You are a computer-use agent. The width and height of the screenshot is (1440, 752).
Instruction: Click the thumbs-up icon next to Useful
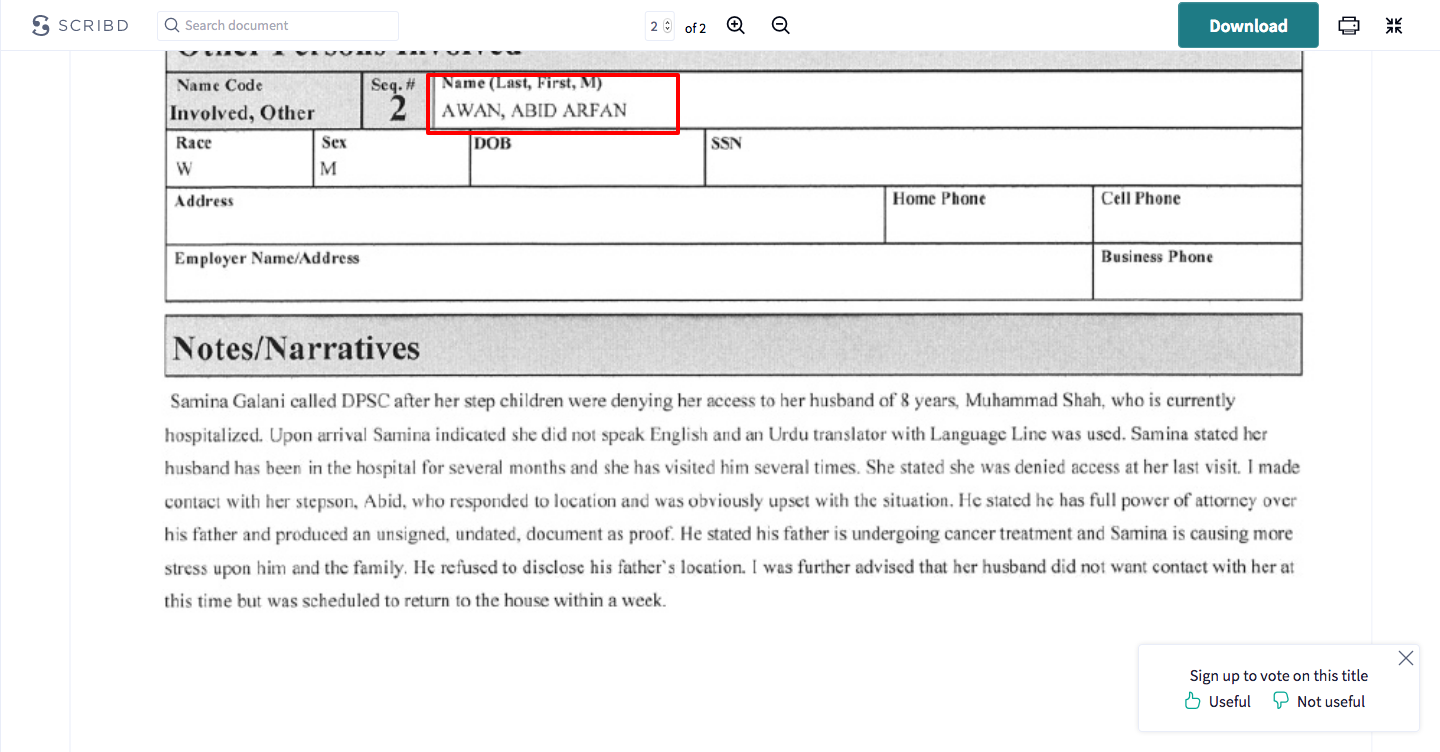[1190, 700]
